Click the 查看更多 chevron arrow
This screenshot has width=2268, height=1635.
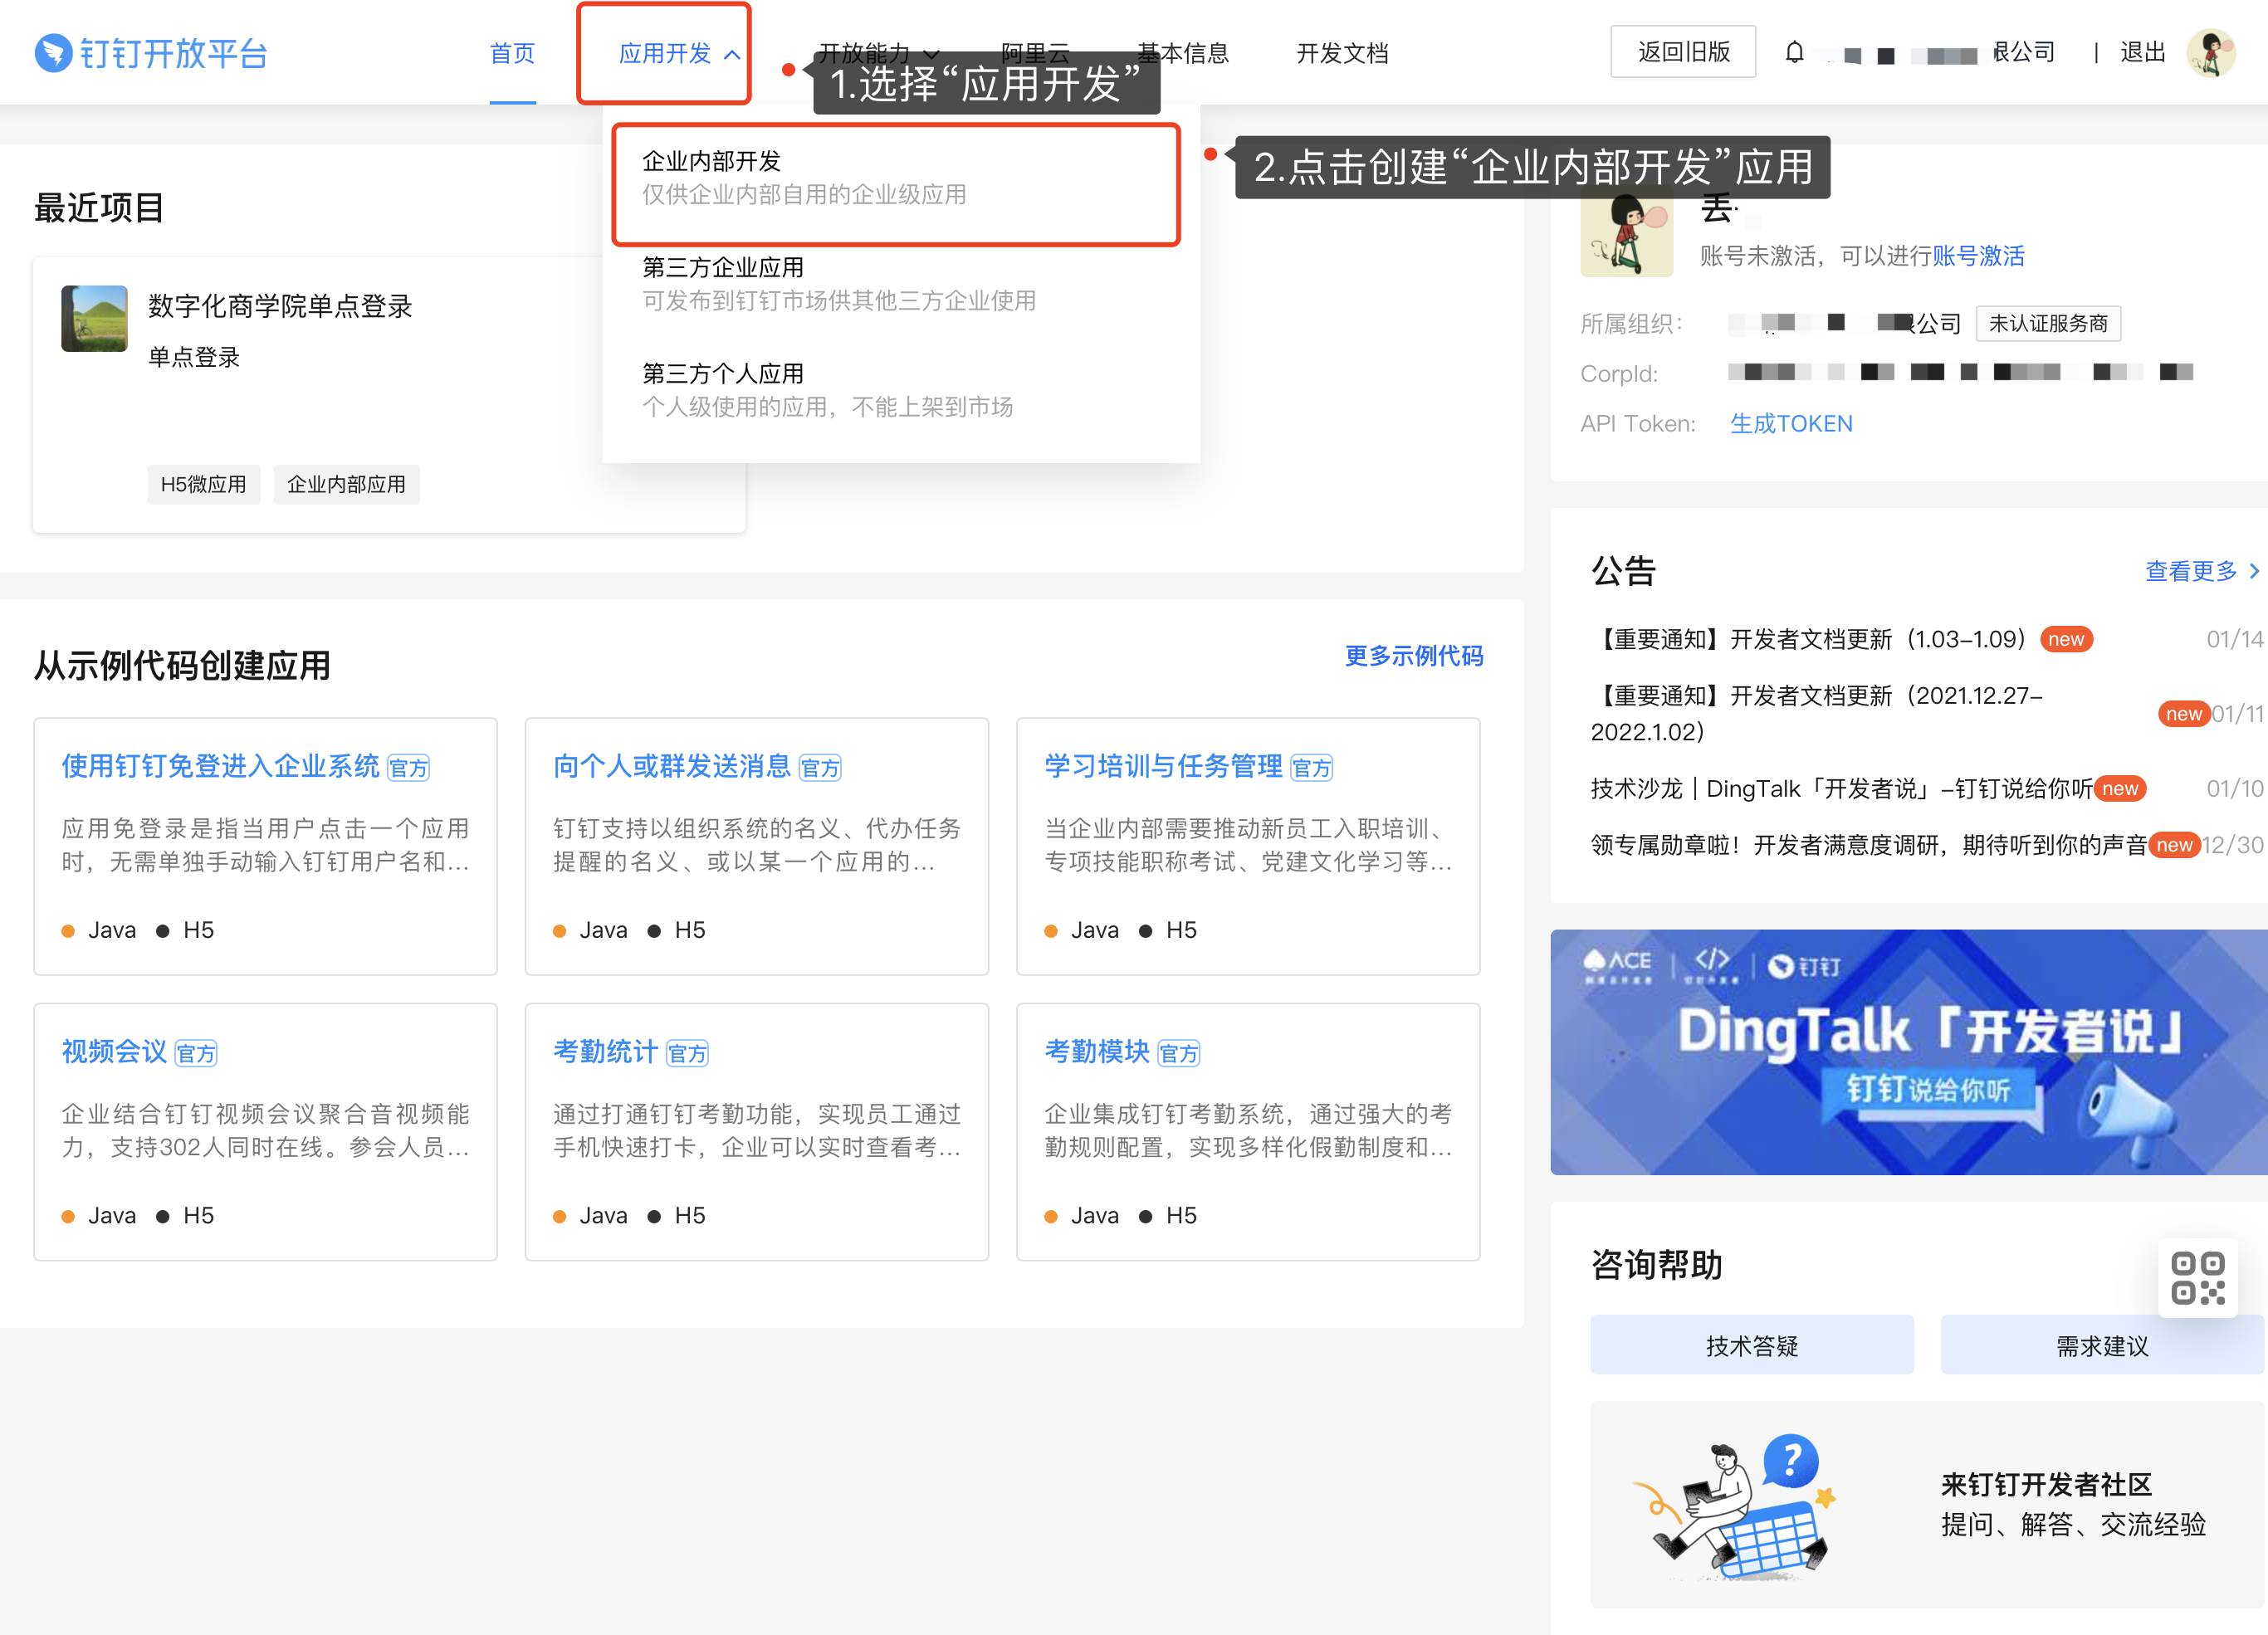click(2254, 571)
